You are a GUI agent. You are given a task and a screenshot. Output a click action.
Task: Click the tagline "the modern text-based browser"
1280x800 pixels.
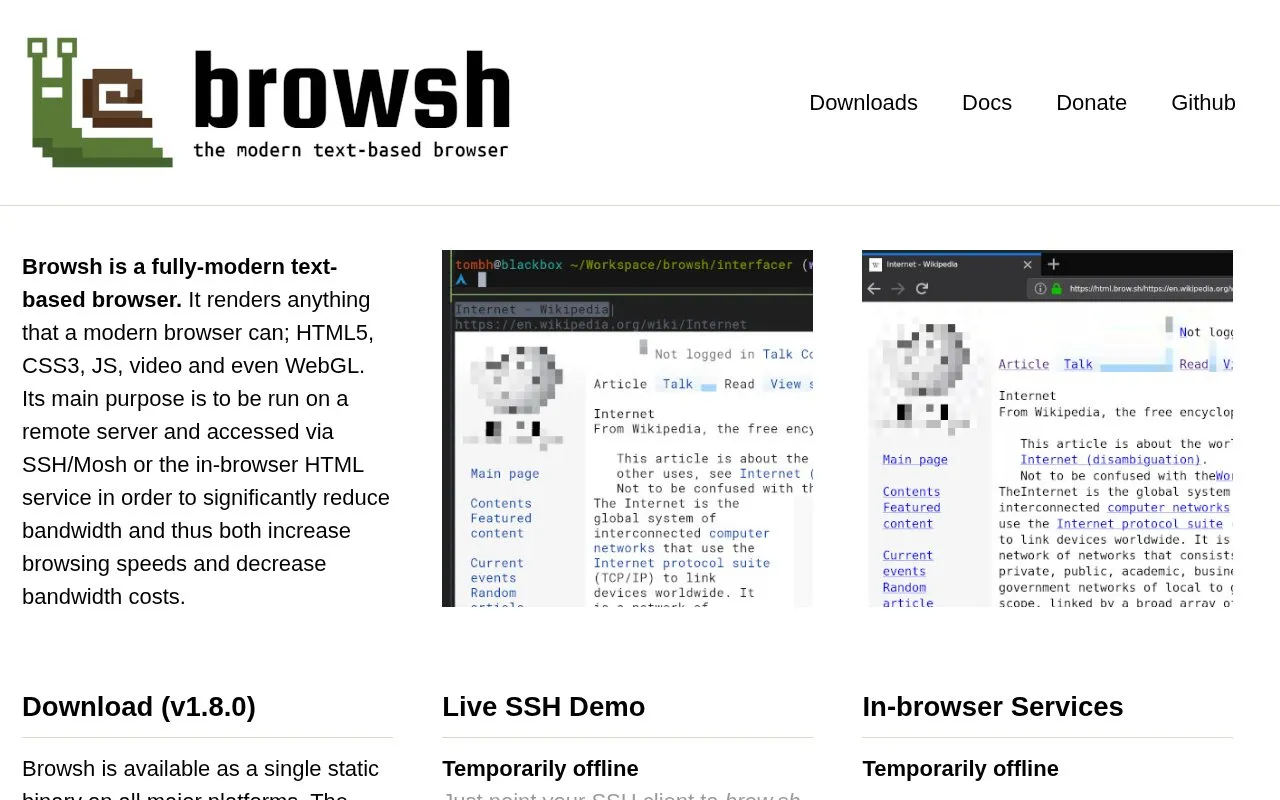point(350,150)
